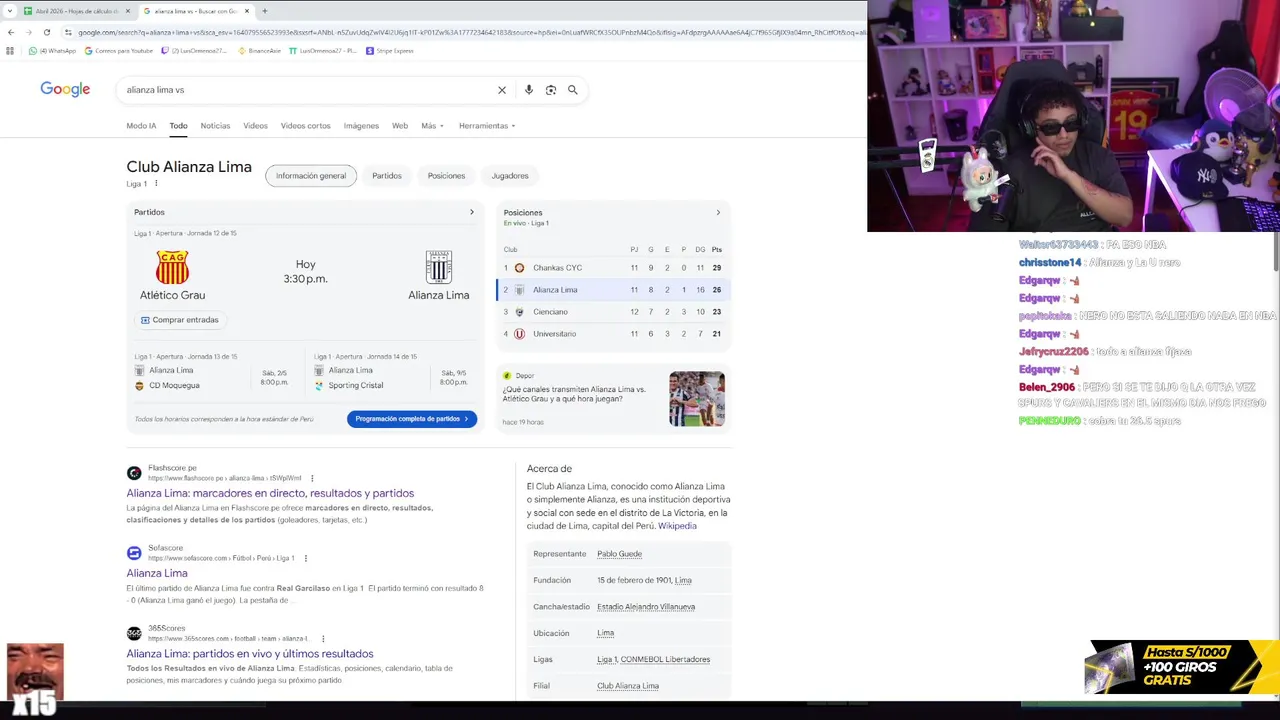Select the Chankas CYC standings row
The image size is (1280, 720).
click(614, 268)
